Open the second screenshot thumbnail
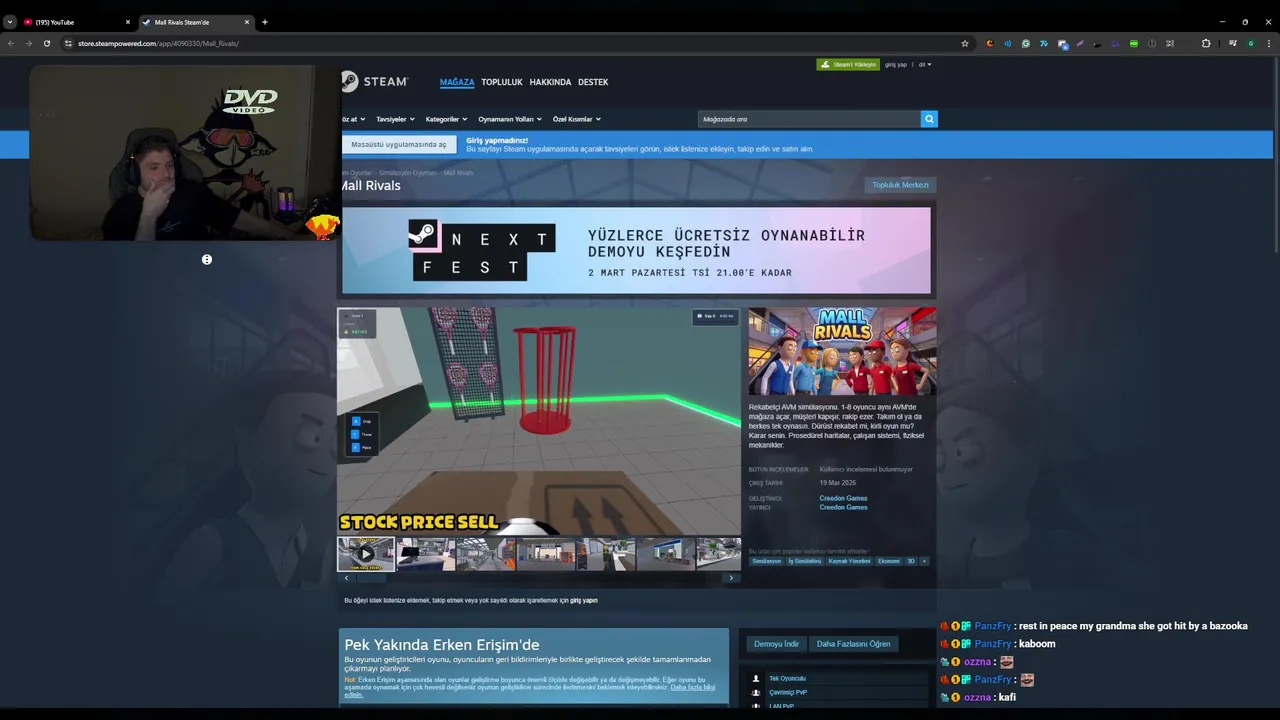Image resolution: width=1280 pixels, height=720 pixels. [426, 554]
